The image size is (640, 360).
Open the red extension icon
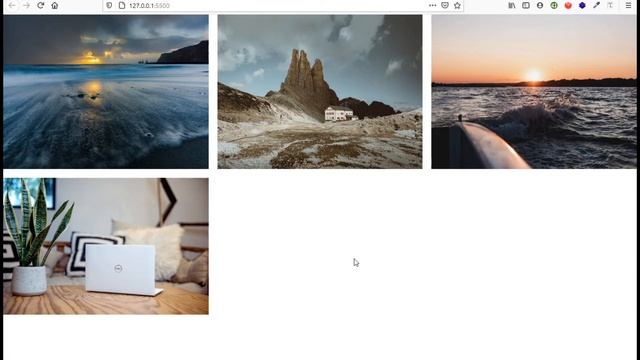coord(568,5)
